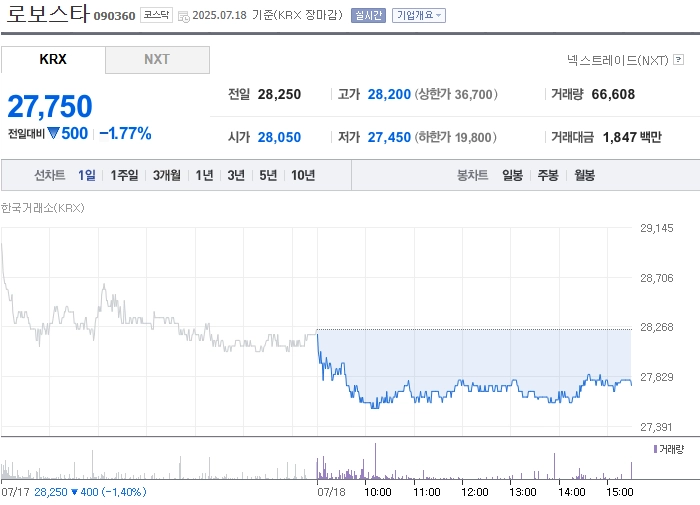Click the NXT help question-mark icon
The width and height of the screenshot is (700, 505).
pos(679,59)
